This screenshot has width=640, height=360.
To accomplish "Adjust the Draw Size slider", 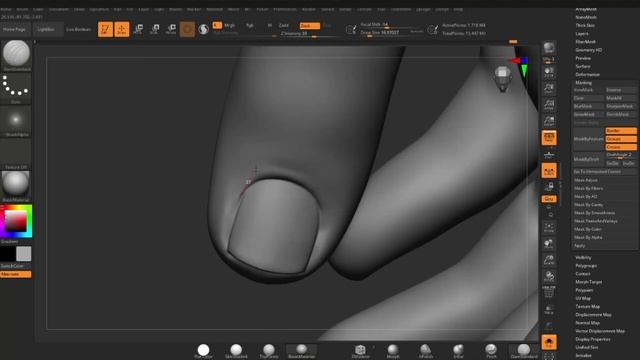I will click(x=391, y=33).
